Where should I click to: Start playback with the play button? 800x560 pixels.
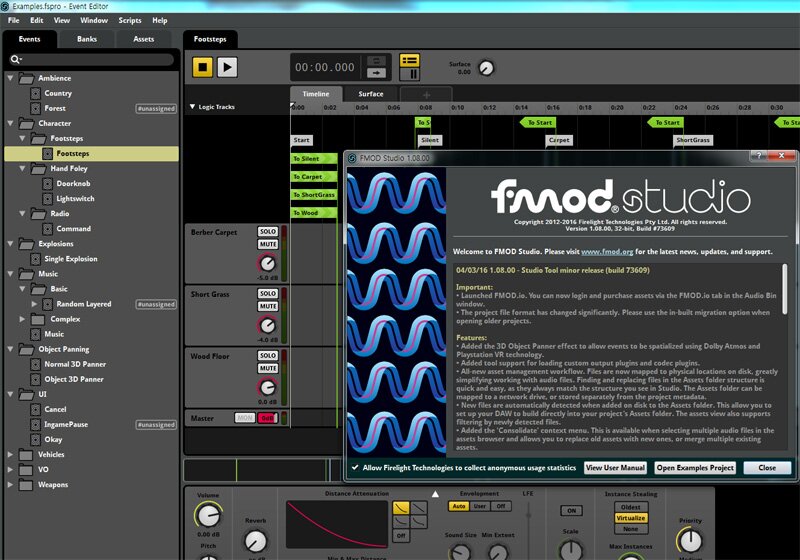(x=227, y=67)
